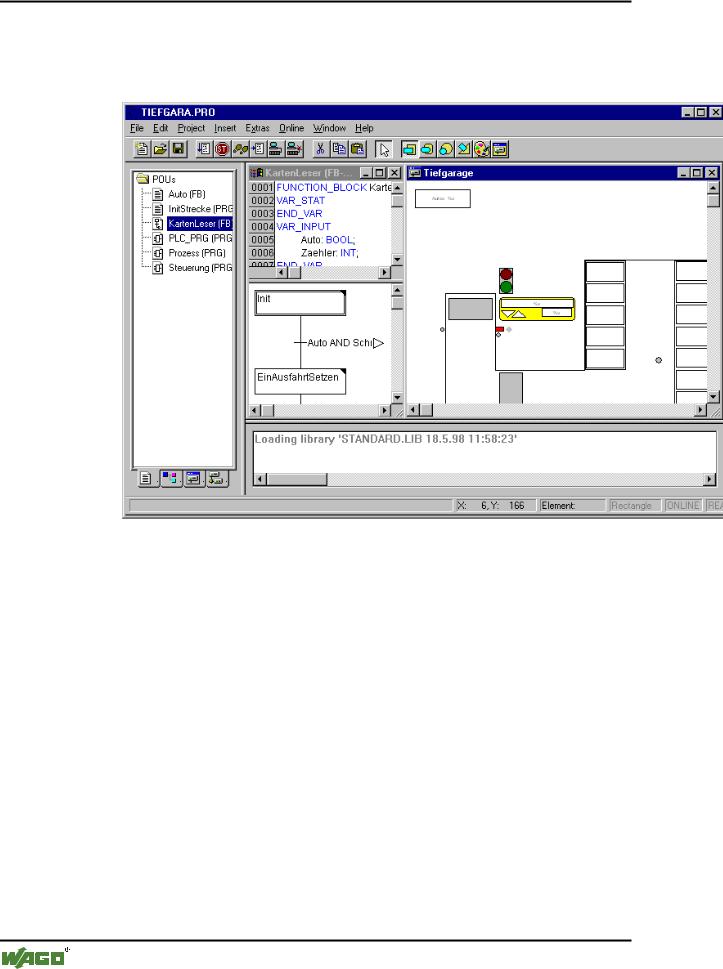
Task: Click Tiefgarage vertical scrollbar down arrow
Action: 713,396
